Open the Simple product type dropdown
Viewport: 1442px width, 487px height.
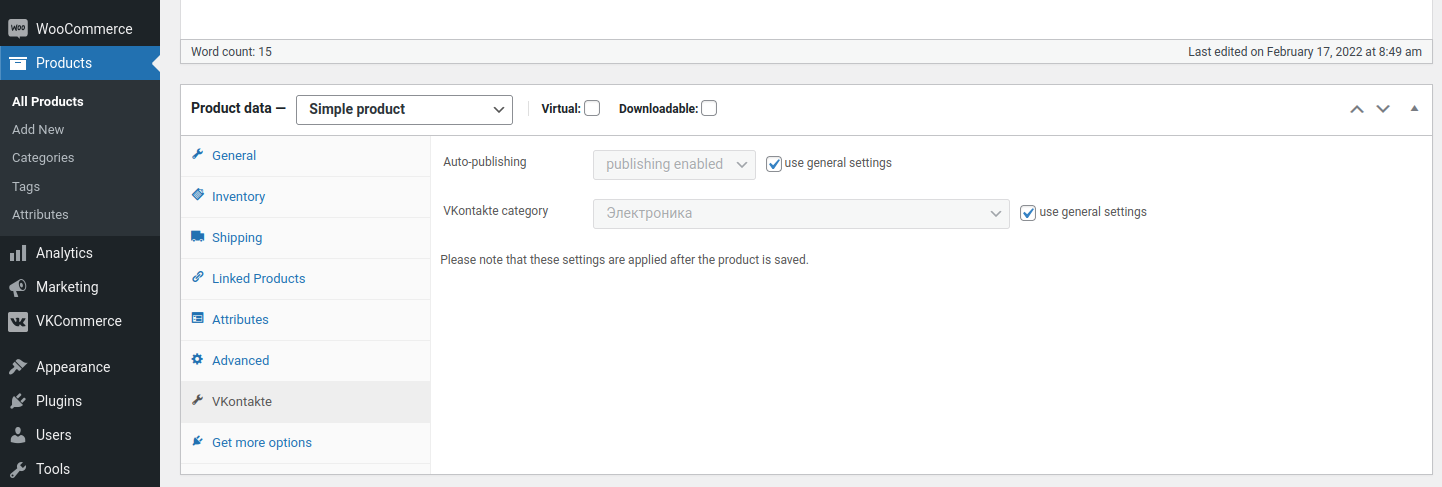point(404,110)
